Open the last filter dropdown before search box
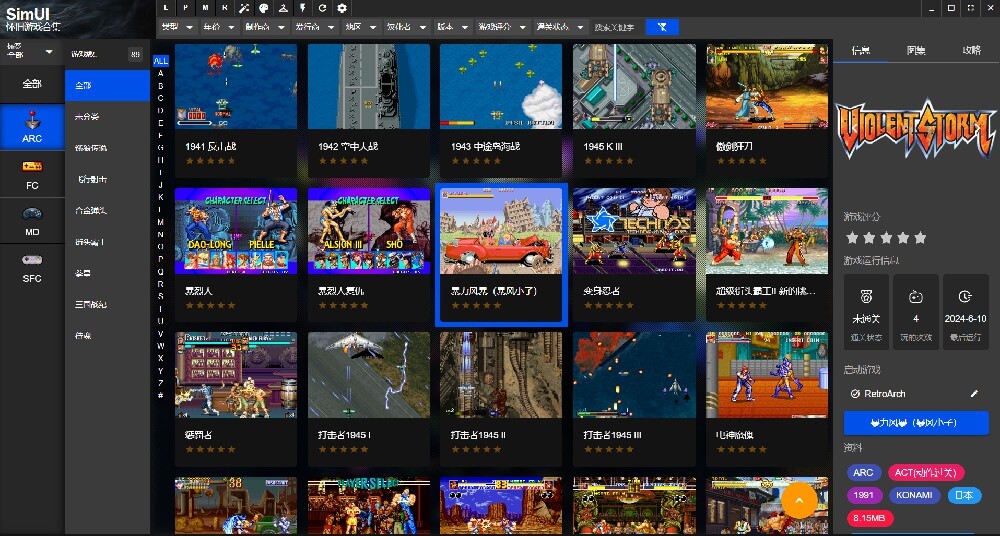 click(x=559, y=27)
